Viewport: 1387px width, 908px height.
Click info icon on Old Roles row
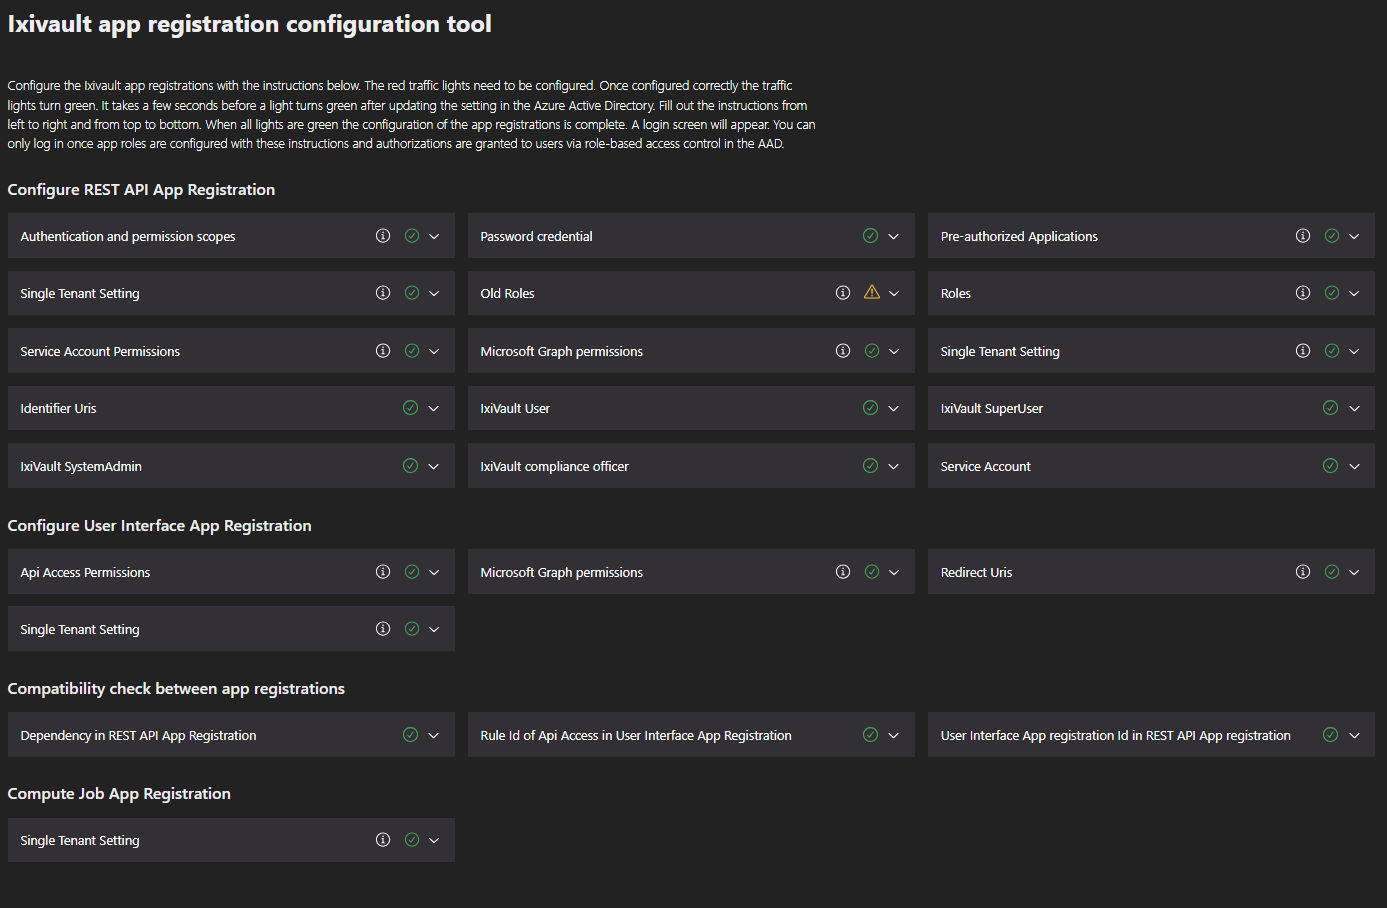[843, 293]
